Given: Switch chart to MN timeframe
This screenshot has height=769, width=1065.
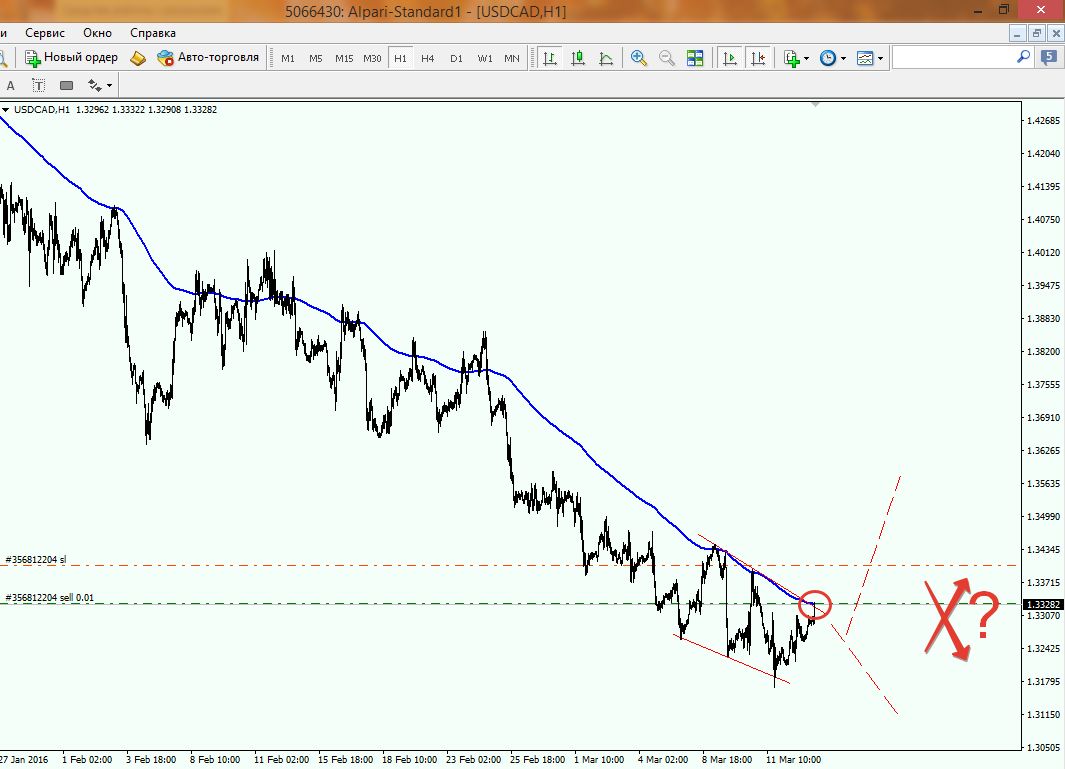Looking at the screenshot, I should pos(511,58).
